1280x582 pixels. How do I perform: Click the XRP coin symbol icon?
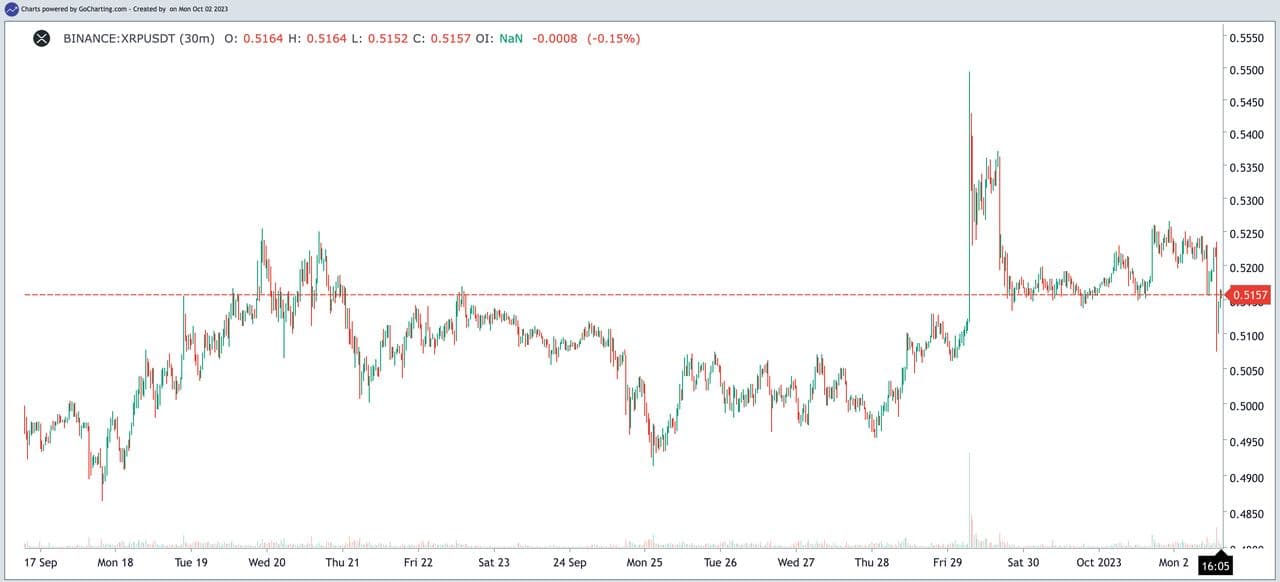pos(41,39)
